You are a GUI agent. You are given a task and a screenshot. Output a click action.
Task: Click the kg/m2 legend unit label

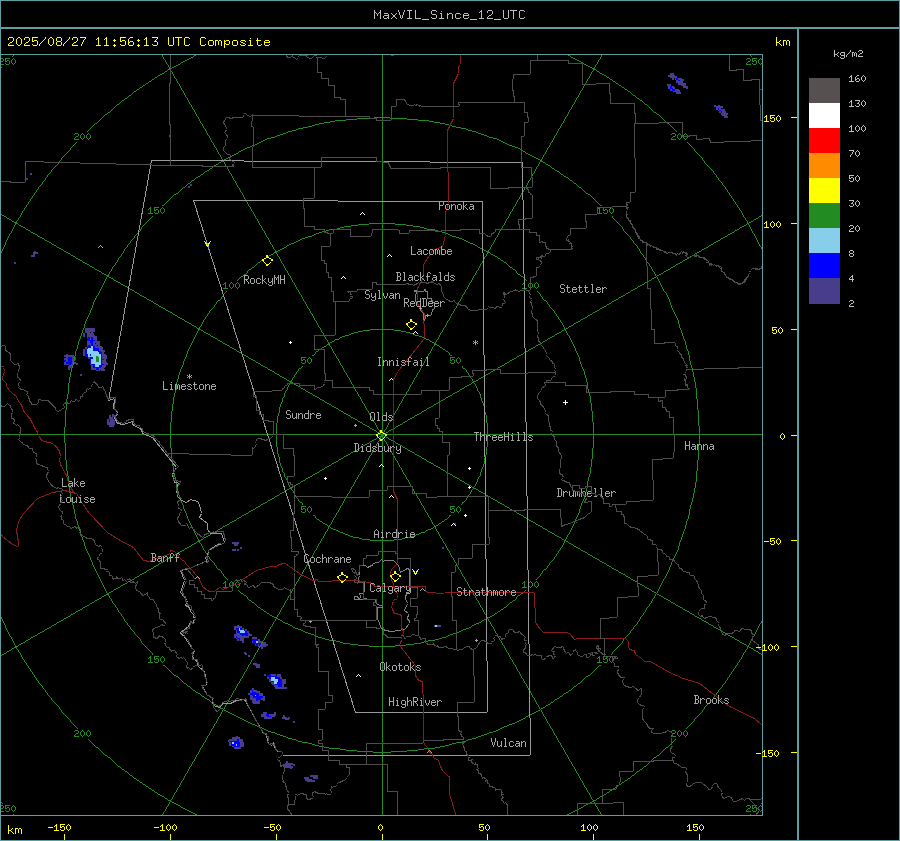point(848,54)
